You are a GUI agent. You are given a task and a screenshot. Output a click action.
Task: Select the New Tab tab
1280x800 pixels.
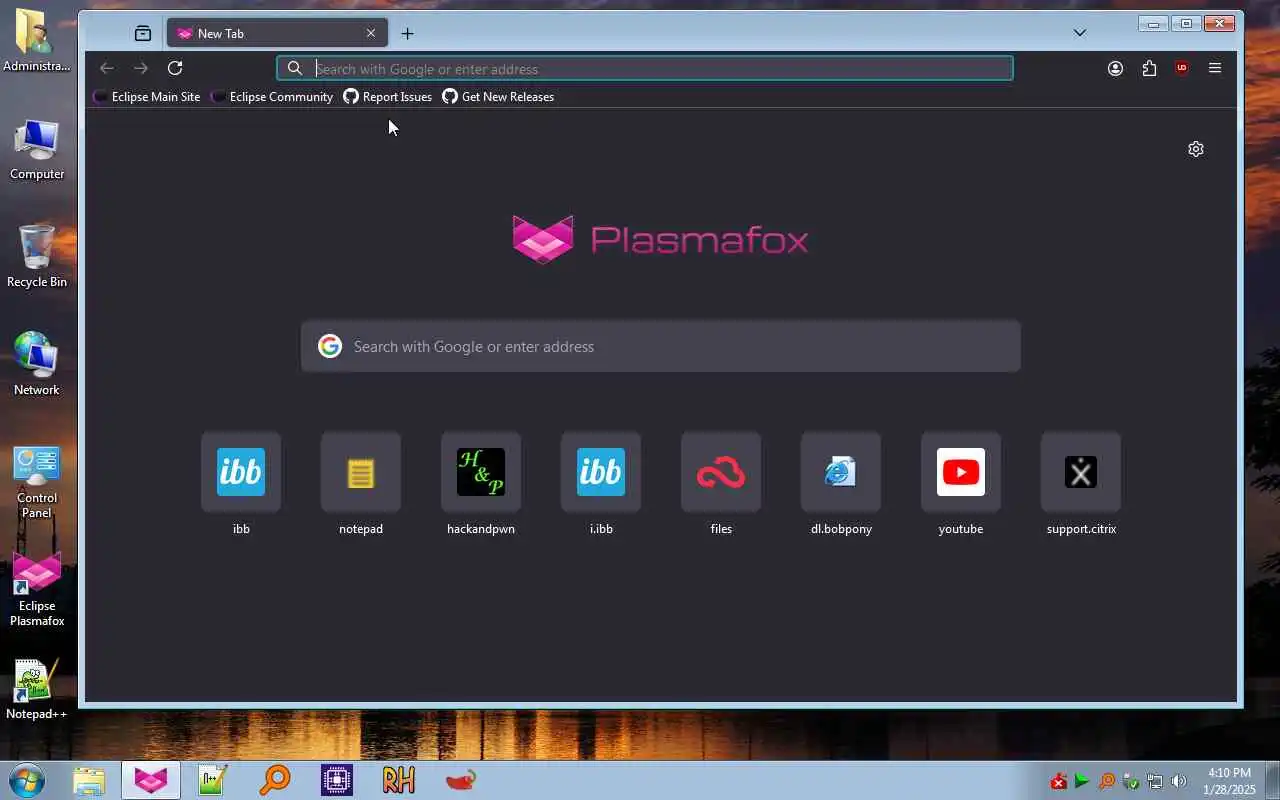[x=275, y=33]
